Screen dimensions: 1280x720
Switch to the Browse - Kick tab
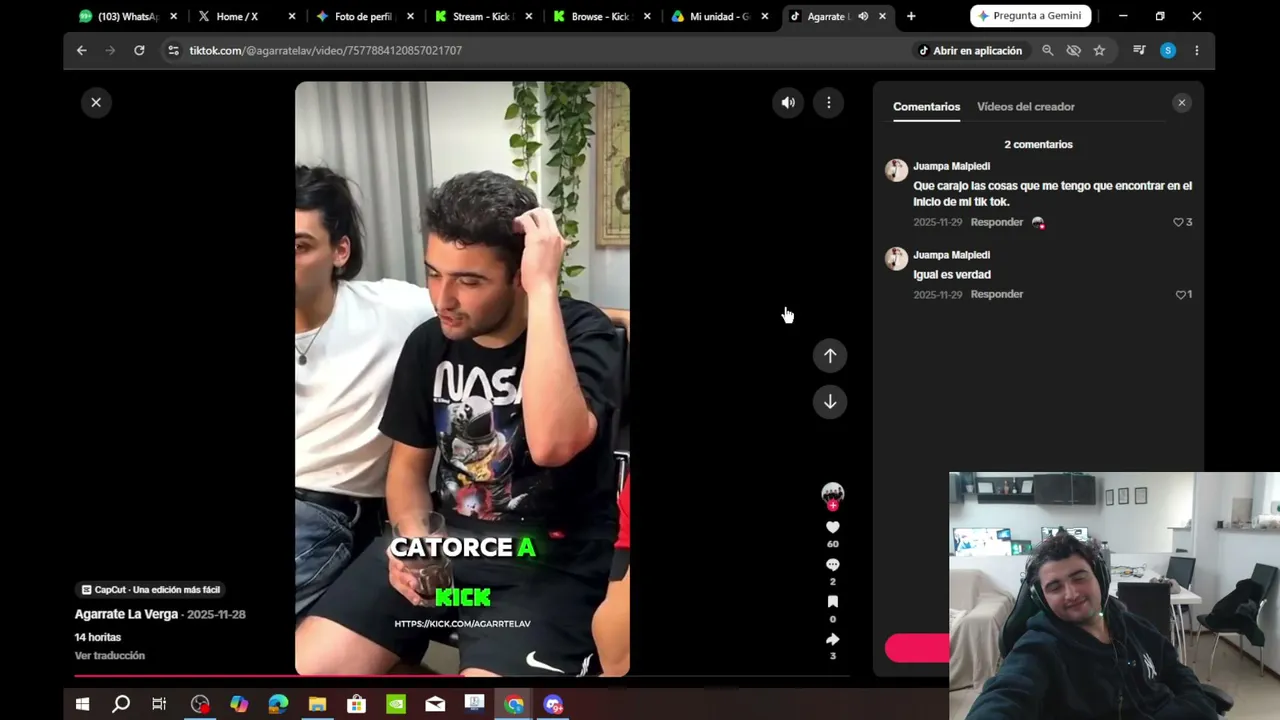click(x=600, y=16)
